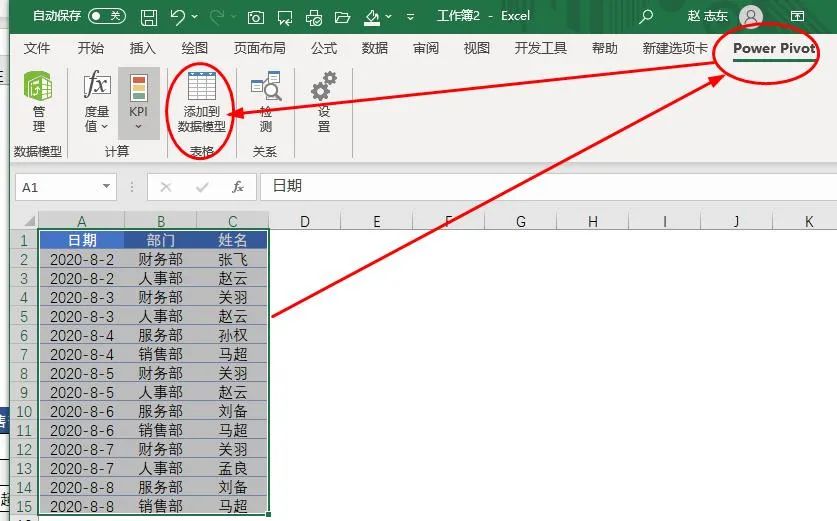
Task: Open Power Pivot Settings (设置)
Action: 324,102
